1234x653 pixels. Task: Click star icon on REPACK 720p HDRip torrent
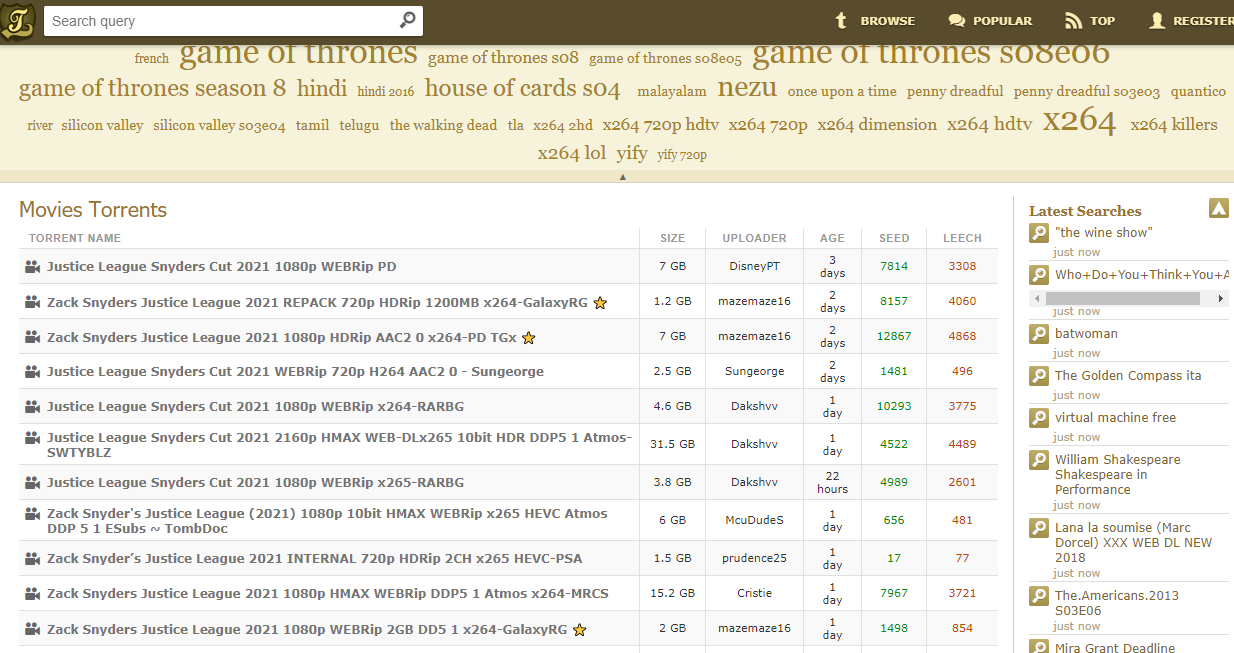click(600, 303)
